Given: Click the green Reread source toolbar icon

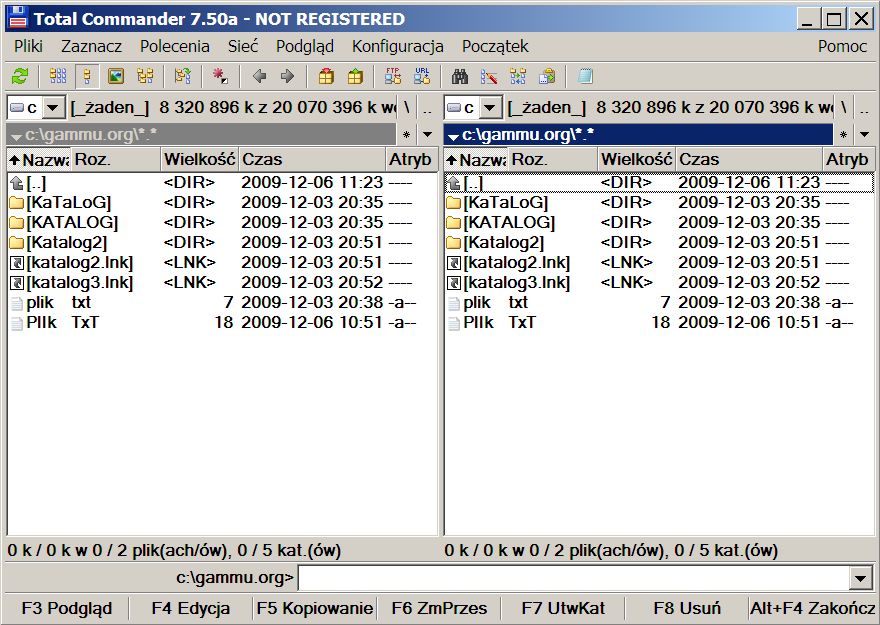Looking at the screenshot, I should (20, 76).
